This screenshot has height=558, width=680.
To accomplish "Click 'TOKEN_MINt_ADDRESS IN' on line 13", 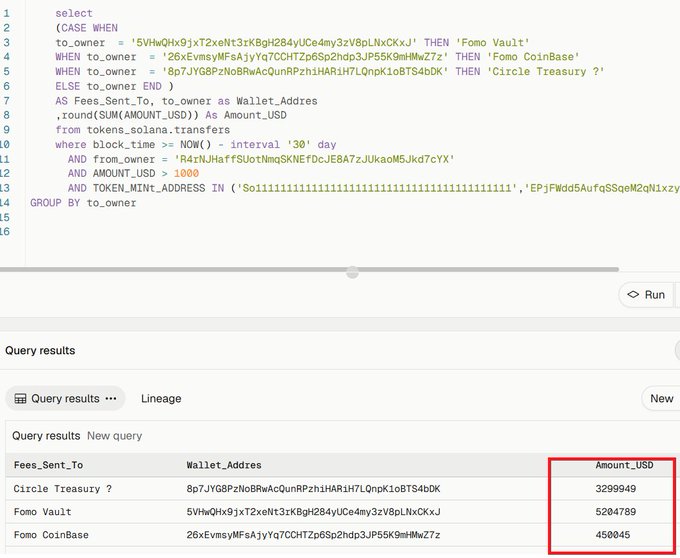I will 158,188.
